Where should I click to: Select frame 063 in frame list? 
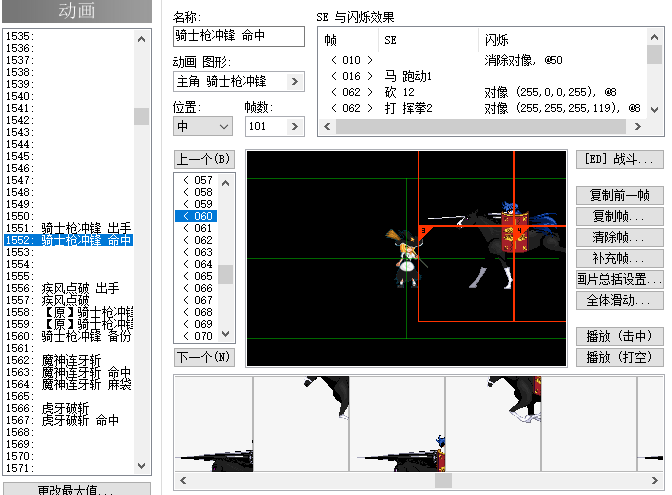click(x=197, y=252)
